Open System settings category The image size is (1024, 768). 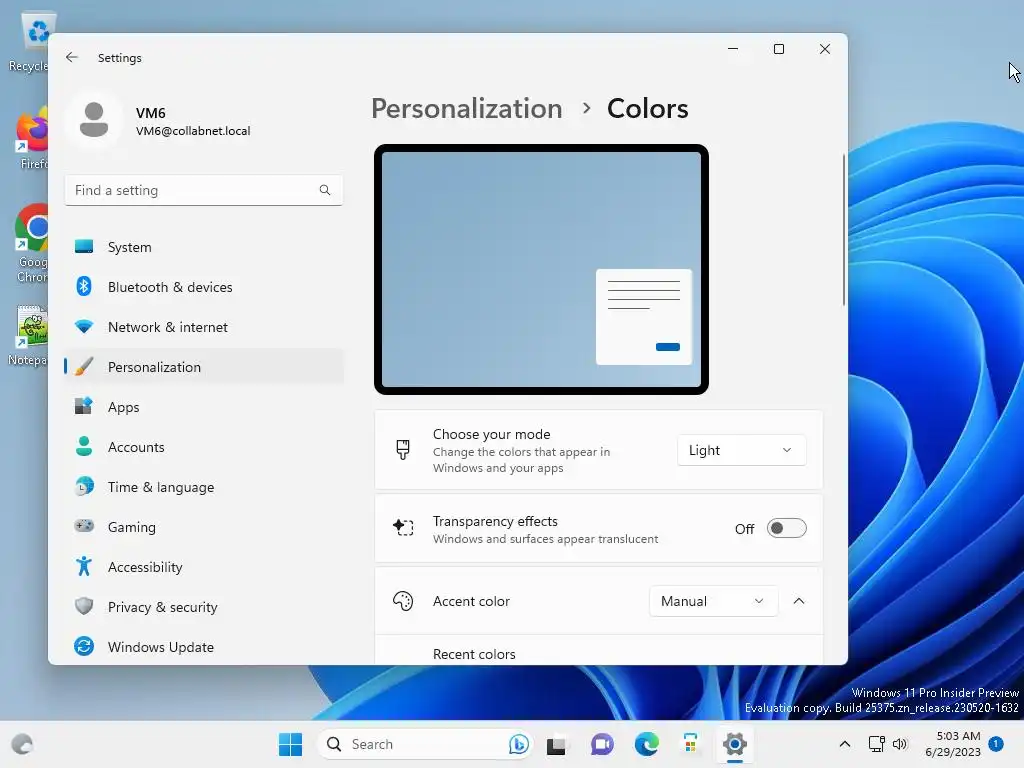[x=204, y=247]
